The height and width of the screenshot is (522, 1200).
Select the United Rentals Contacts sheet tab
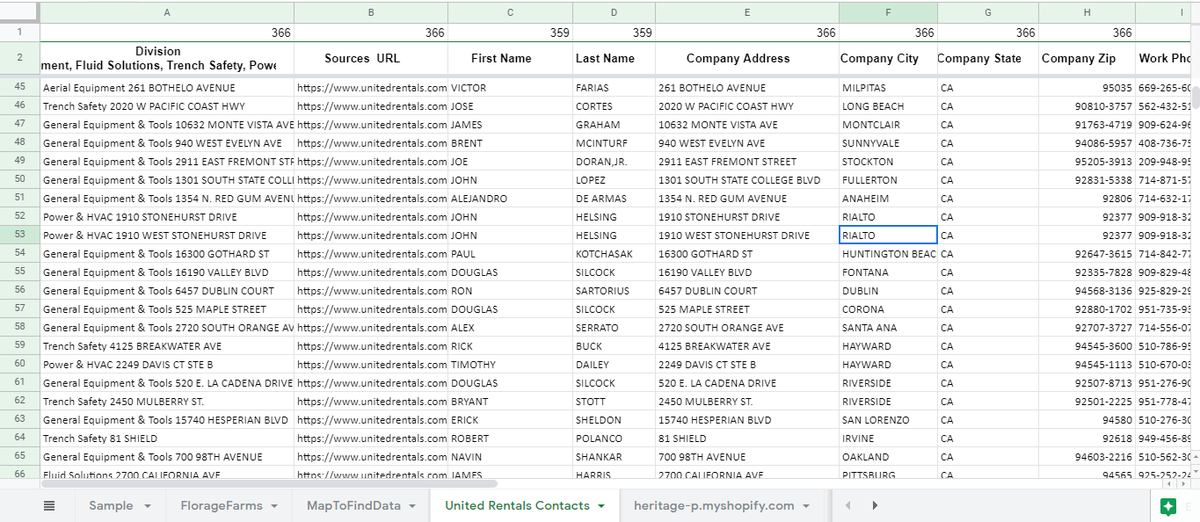517,506
